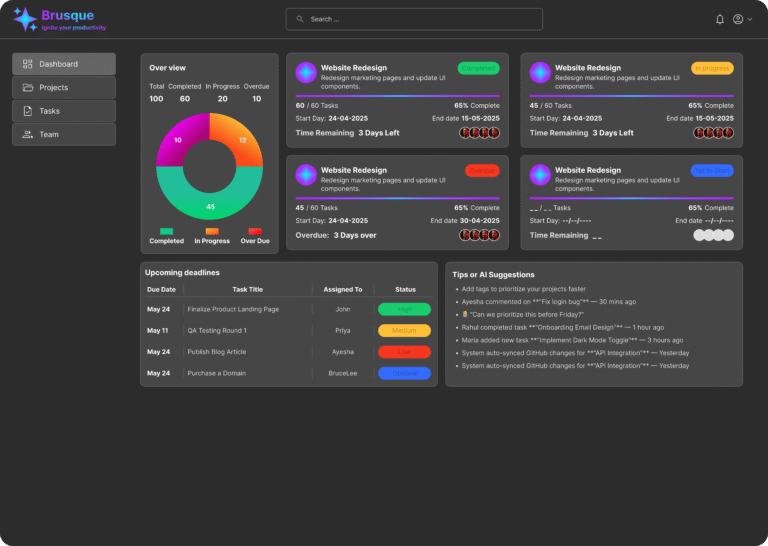This screenshot has height=546, width=768.
Task: Click the green Completed status badge
Action: tap(478, 68)
